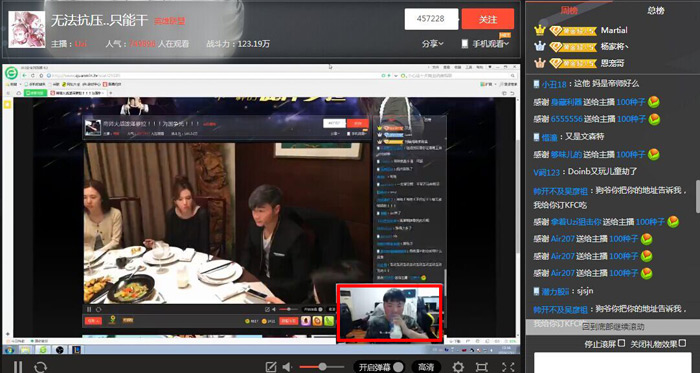Mute the stream with the speaker icon
This screenshot has height=373, width=700.
[x=287, y=367]
